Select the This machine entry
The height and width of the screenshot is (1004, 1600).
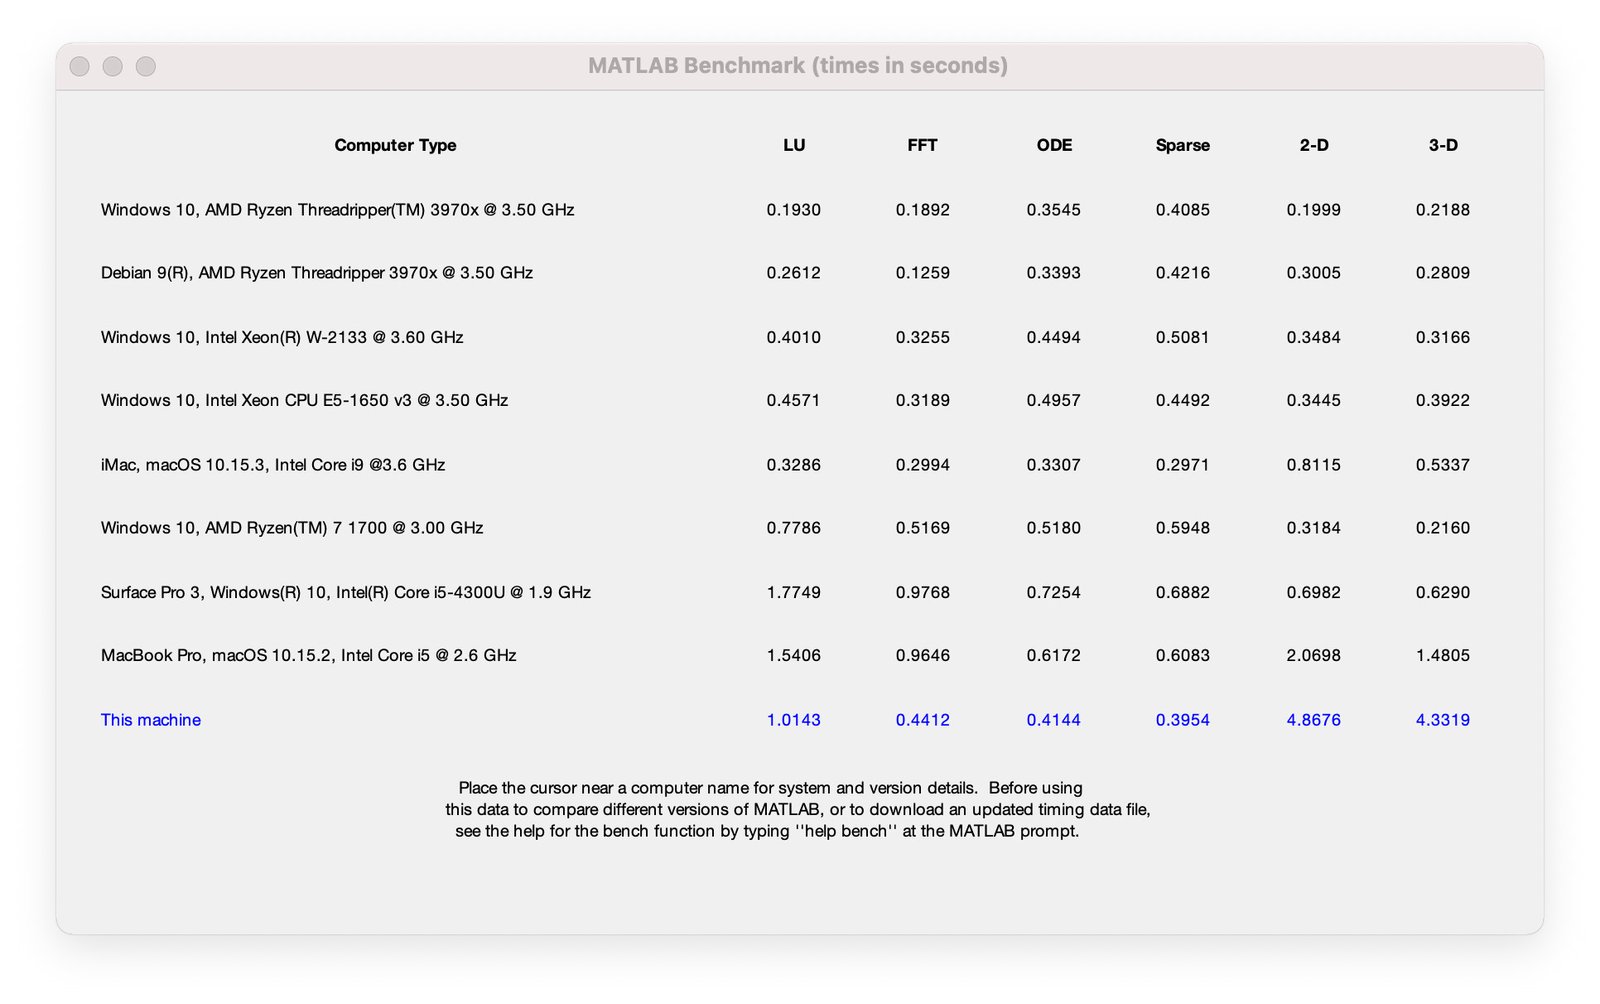pos(150,719)
